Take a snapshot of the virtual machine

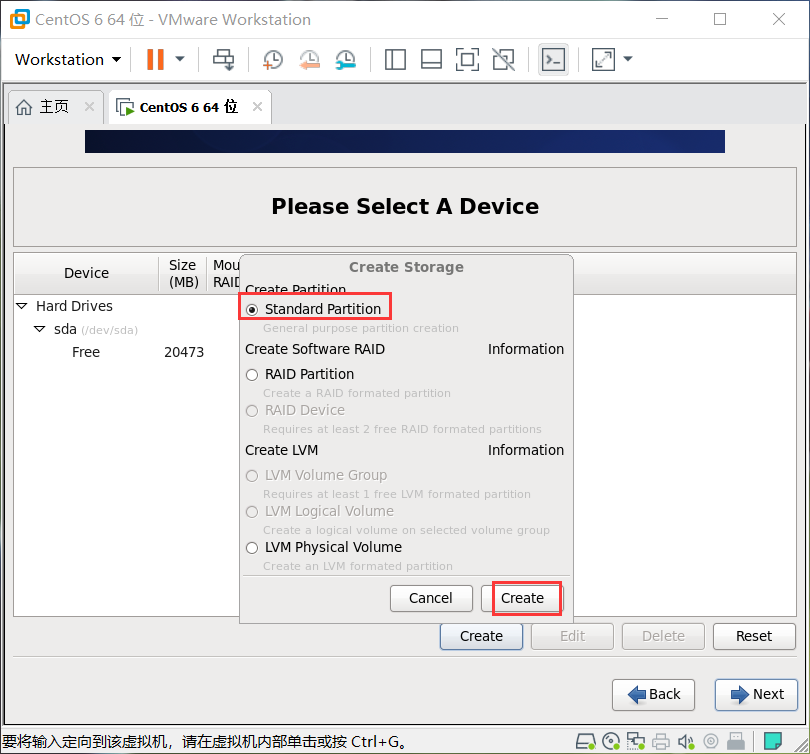[x=273, y=59]
